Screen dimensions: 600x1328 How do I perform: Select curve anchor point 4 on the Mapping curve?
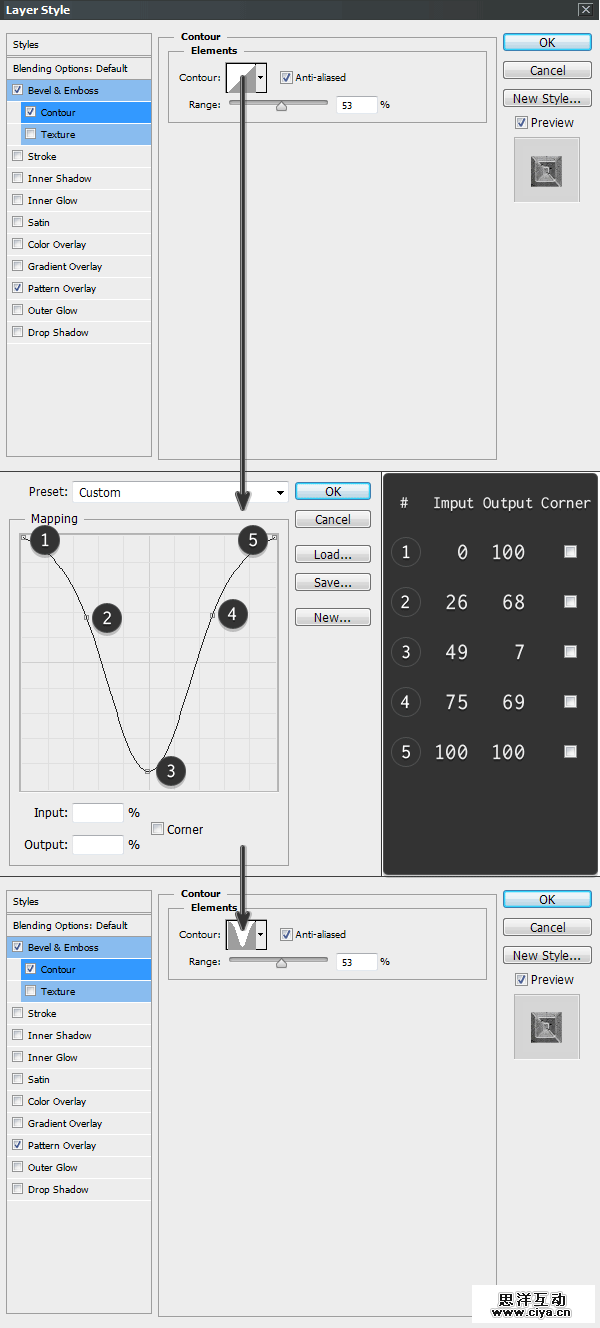tap(212, 615)
